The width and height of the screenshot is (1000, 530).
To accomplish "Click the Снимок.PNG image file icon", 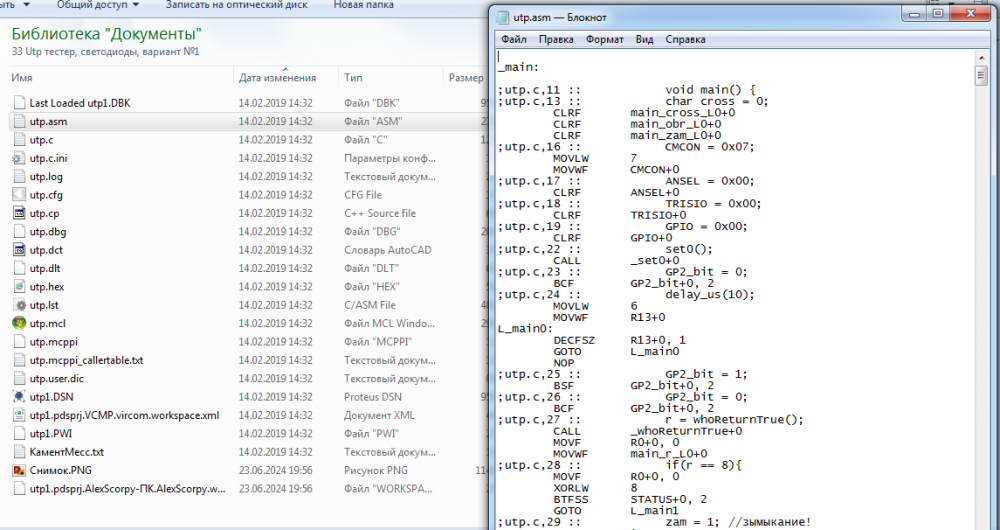I will pos(19,470).
